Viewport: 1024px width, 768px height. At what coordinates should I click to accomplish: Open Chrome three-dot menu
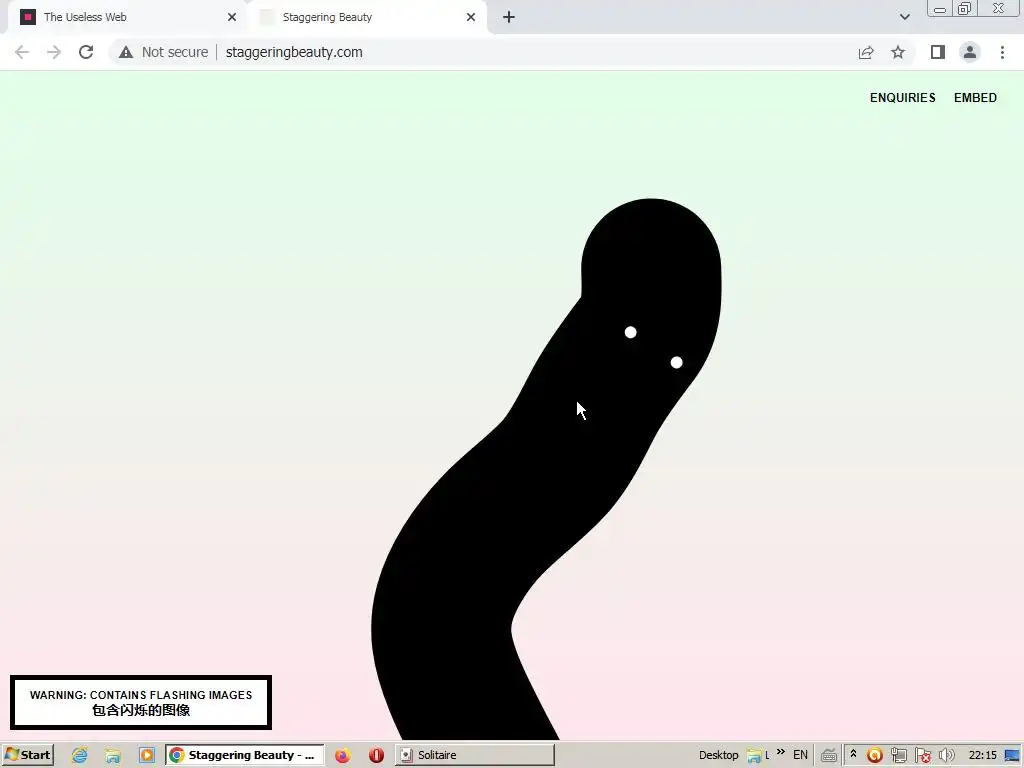coord(1002,52)
